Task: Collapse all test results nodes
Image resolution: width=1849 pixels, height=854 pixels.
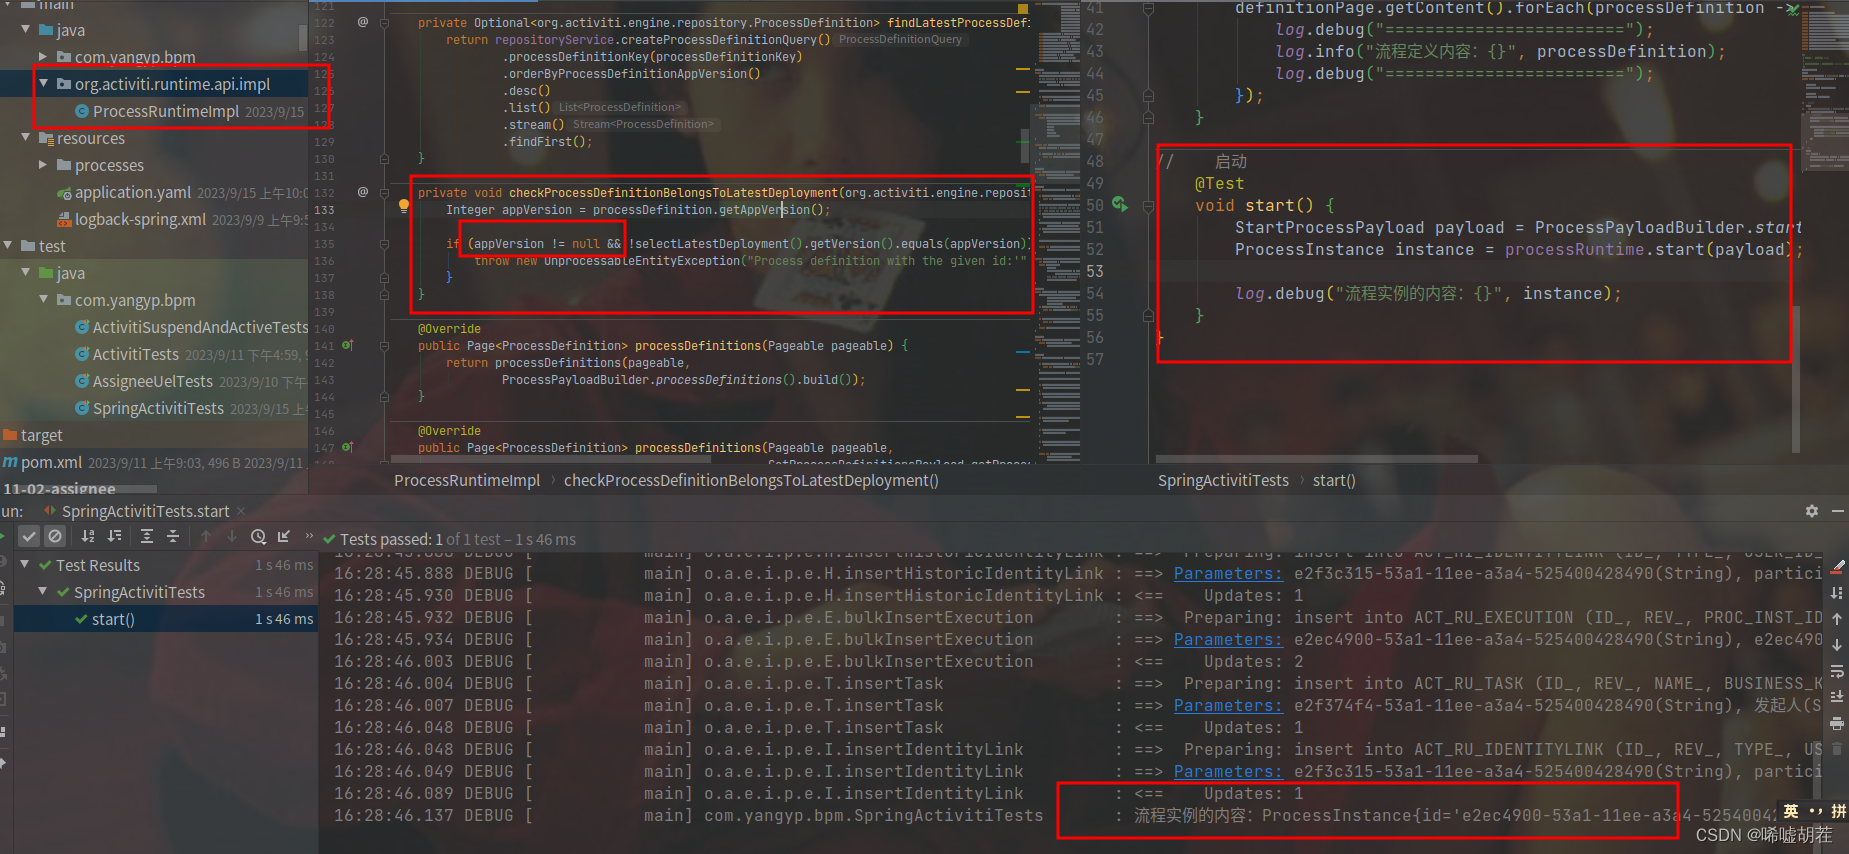Action: (x=173, y=537)
